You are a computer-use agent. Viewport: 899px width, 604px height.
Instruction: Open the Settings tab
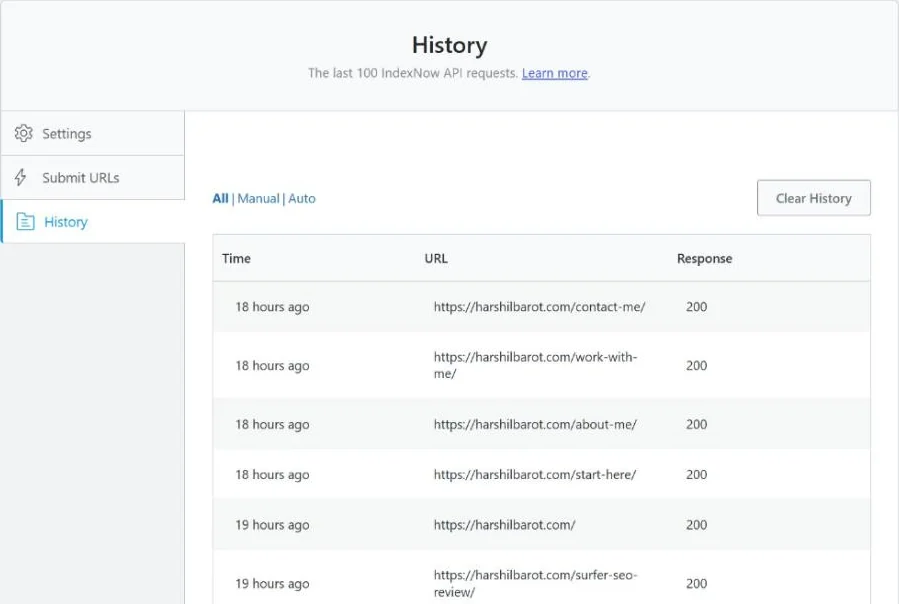coord(93,133)
